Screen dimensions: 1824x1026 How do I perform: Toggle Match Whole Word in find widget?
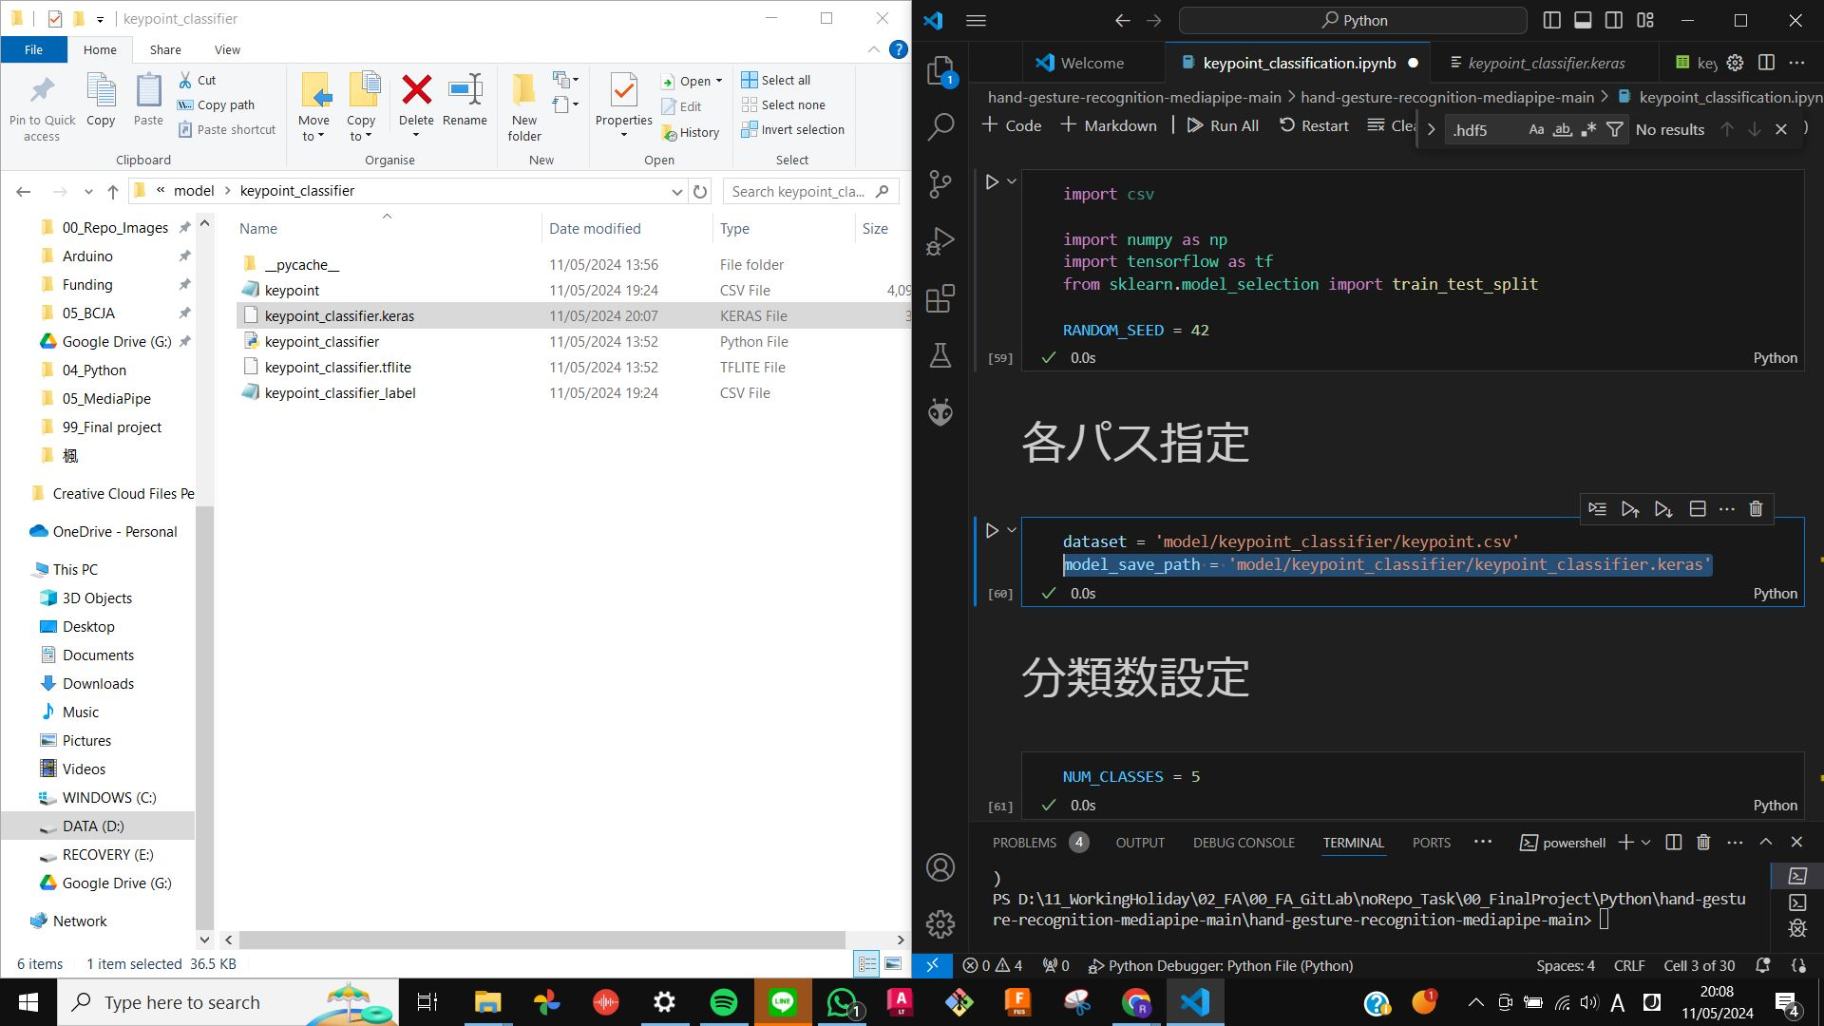click(x=1562, y=129)
